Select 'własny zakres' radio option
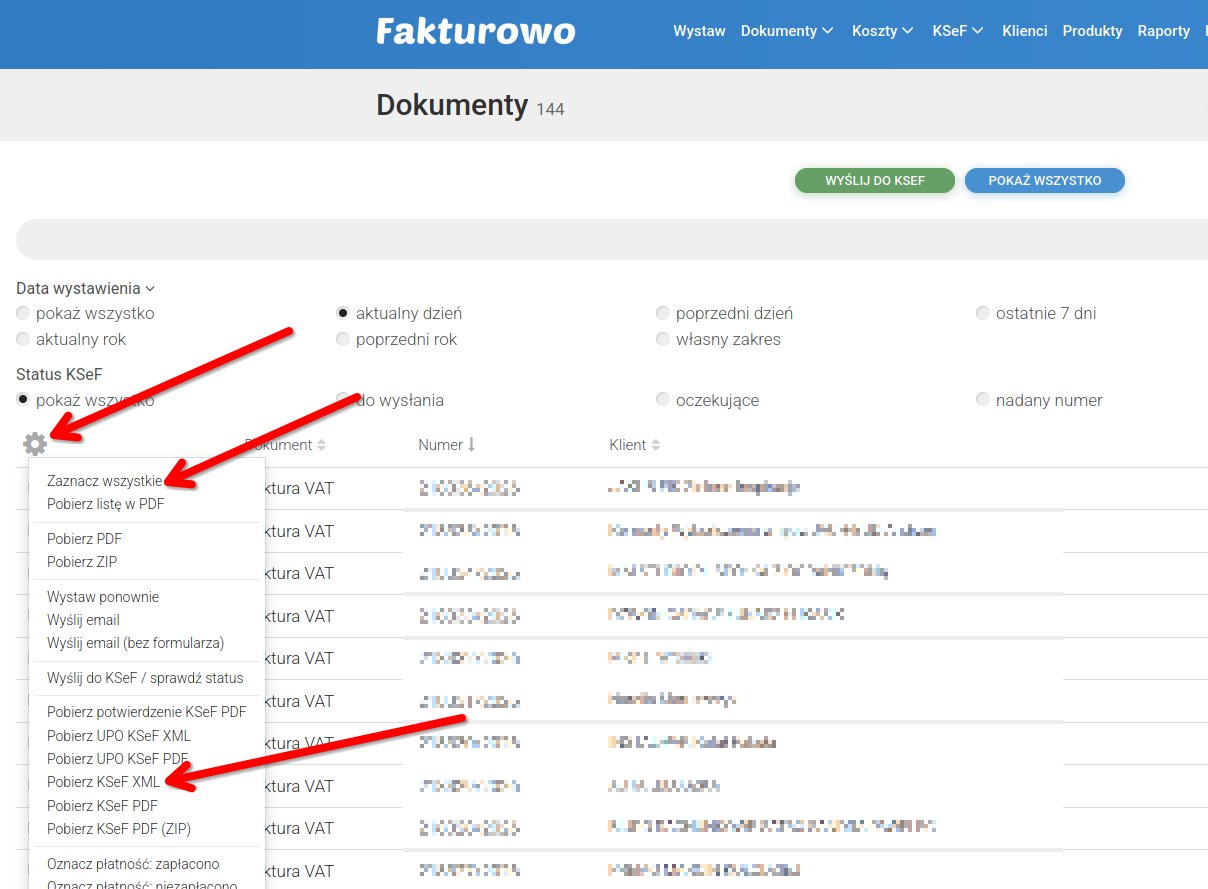Screen dimensions: 1208x889 [x=663, y=339]
